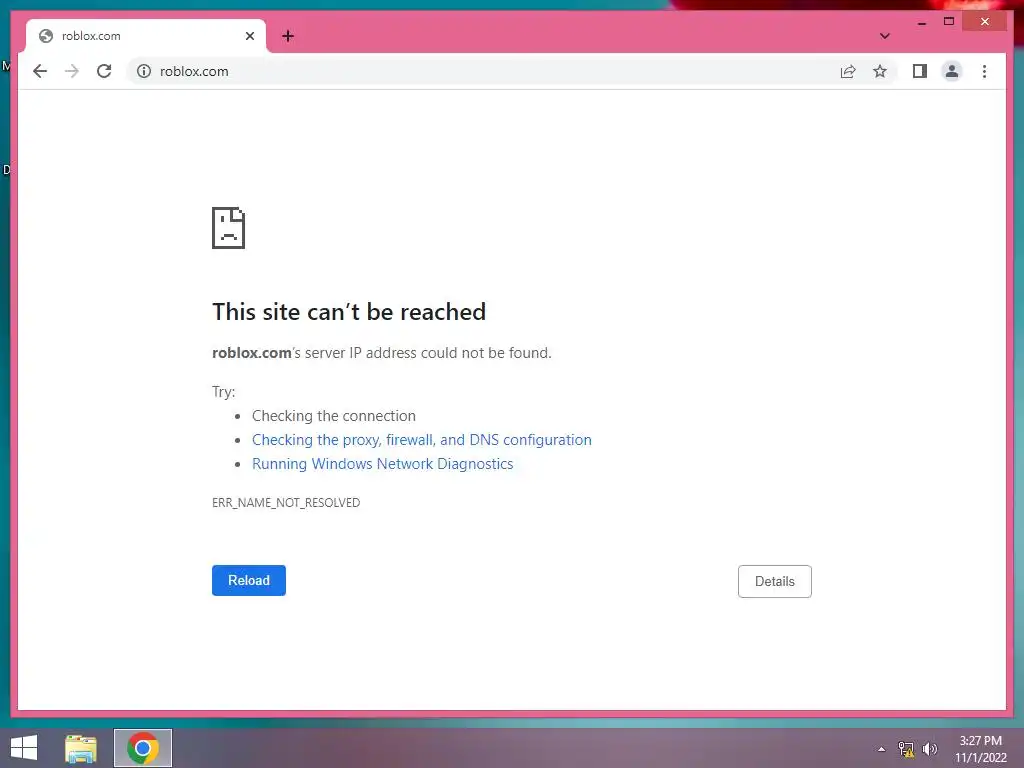The height and width of the screenshot is (768, 1024).
Task: Maximize the Chrome window
Action: pyautogui.click(x=949, y=22)
